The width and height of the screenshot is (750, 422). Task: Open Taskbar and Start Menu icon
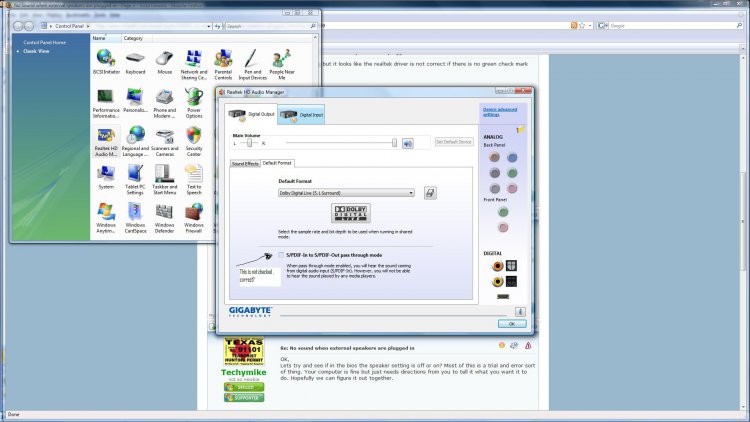point(165,179)
